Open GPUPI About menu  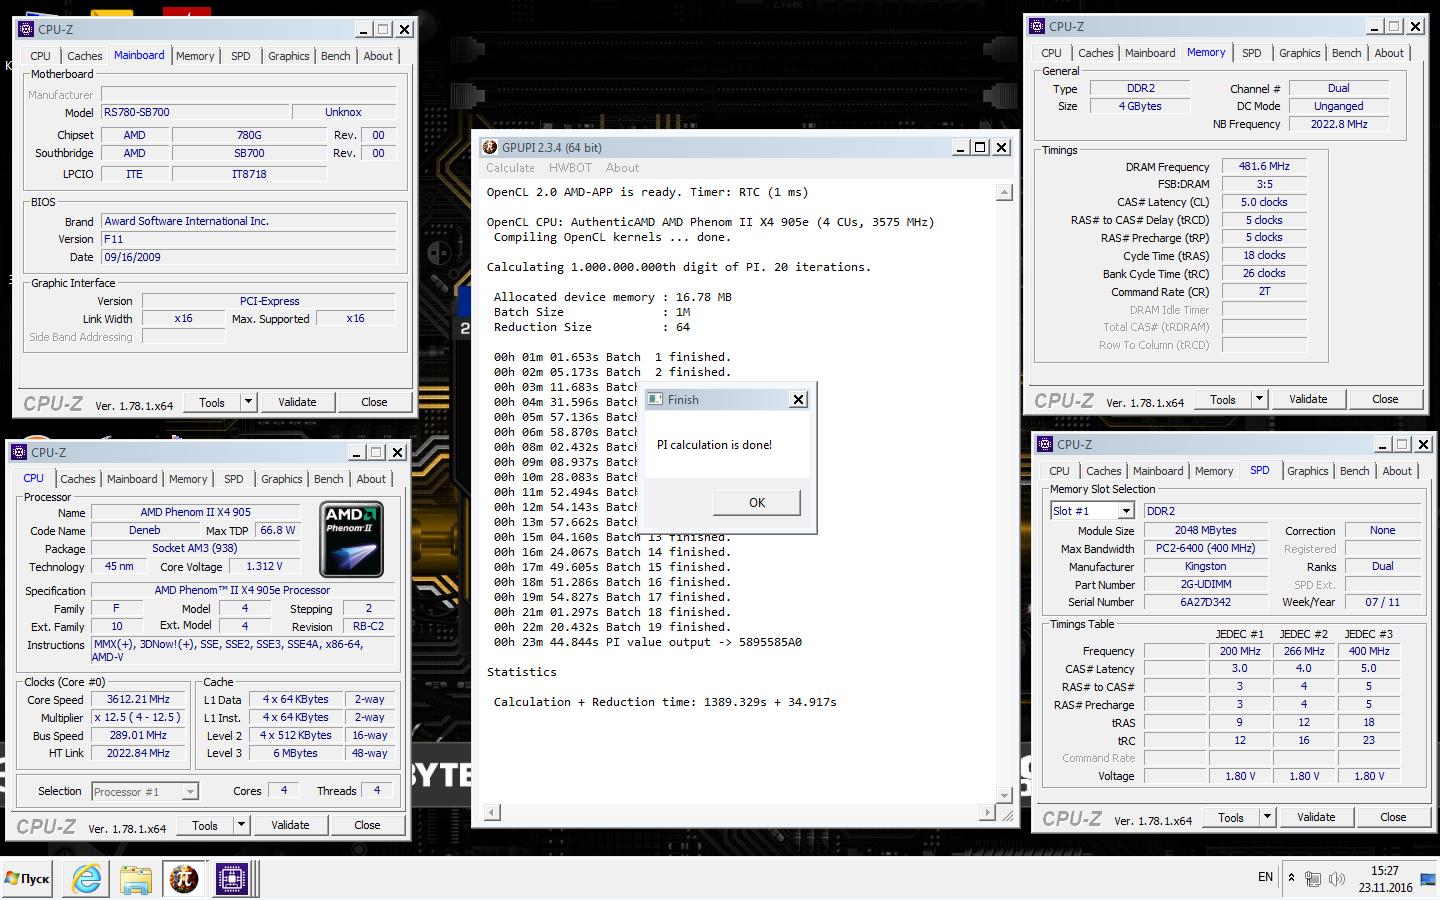[622, 168]
